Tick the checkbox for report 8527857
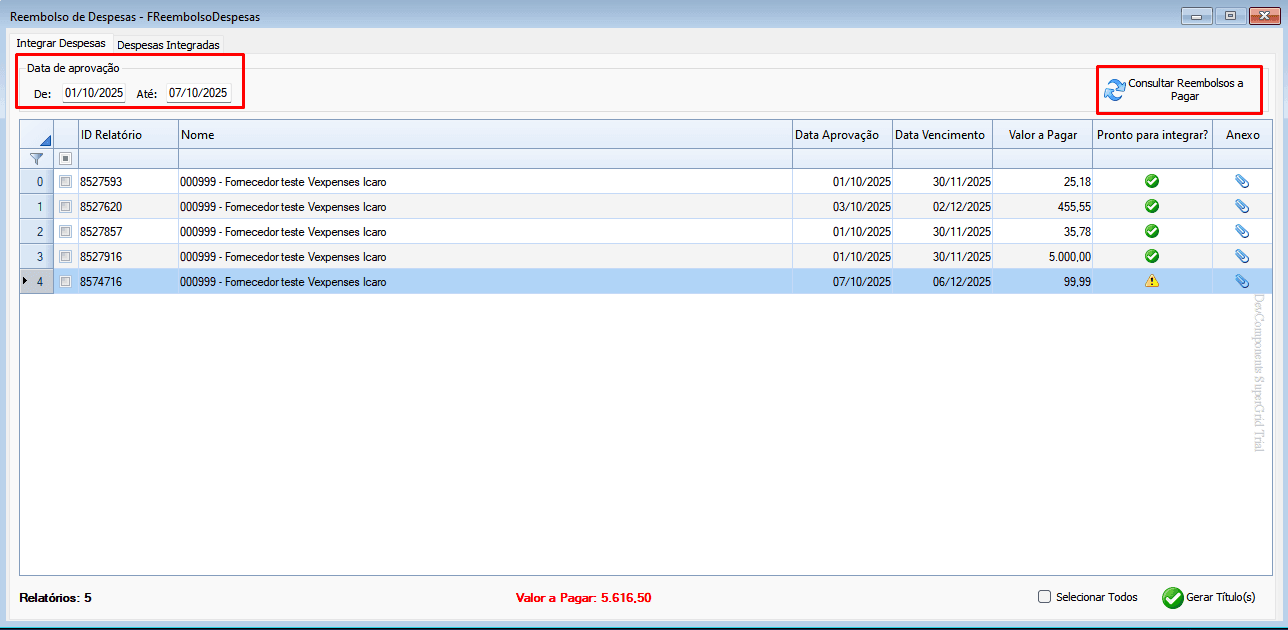Screen dimensions: 1288x630 pos(65,231)
